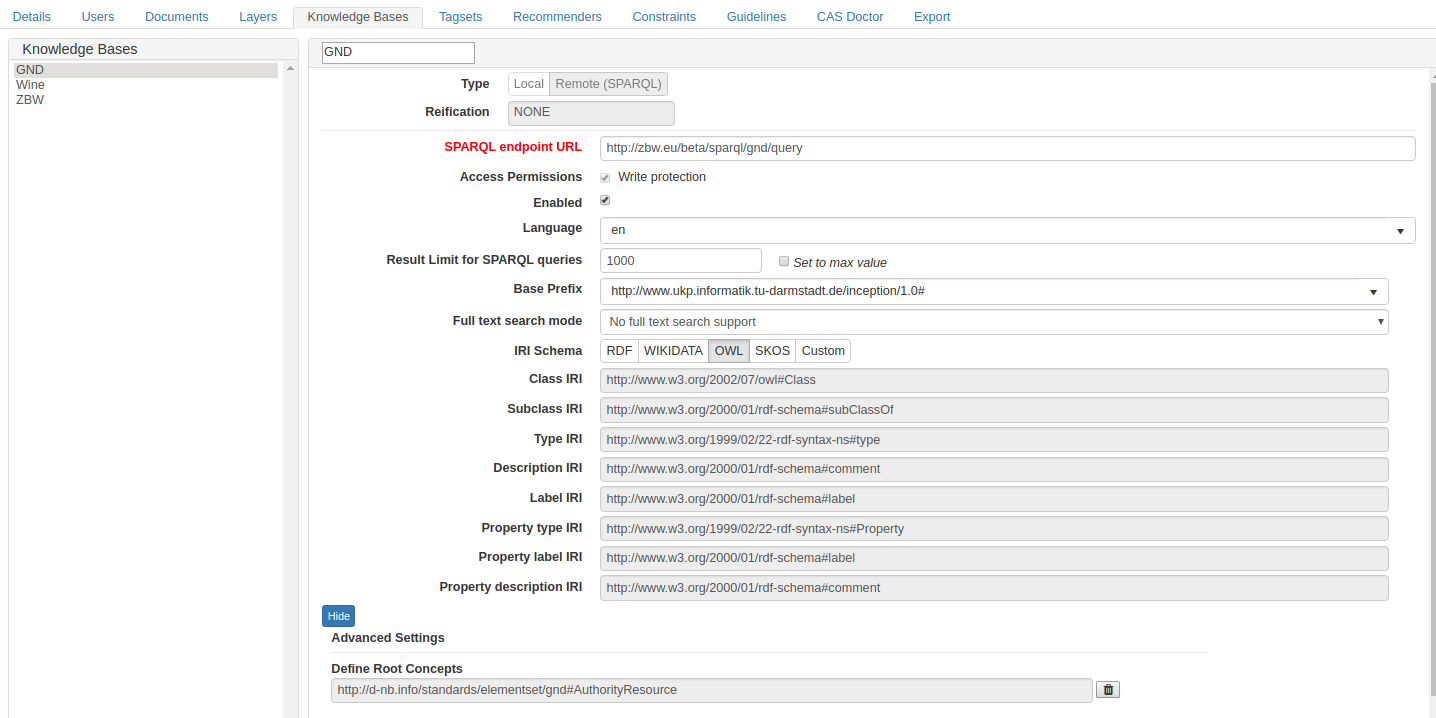Screen dimensions: 1436x718
Task: Select the WIKIDATA IRI schema
Action: [x=673, y=350]
